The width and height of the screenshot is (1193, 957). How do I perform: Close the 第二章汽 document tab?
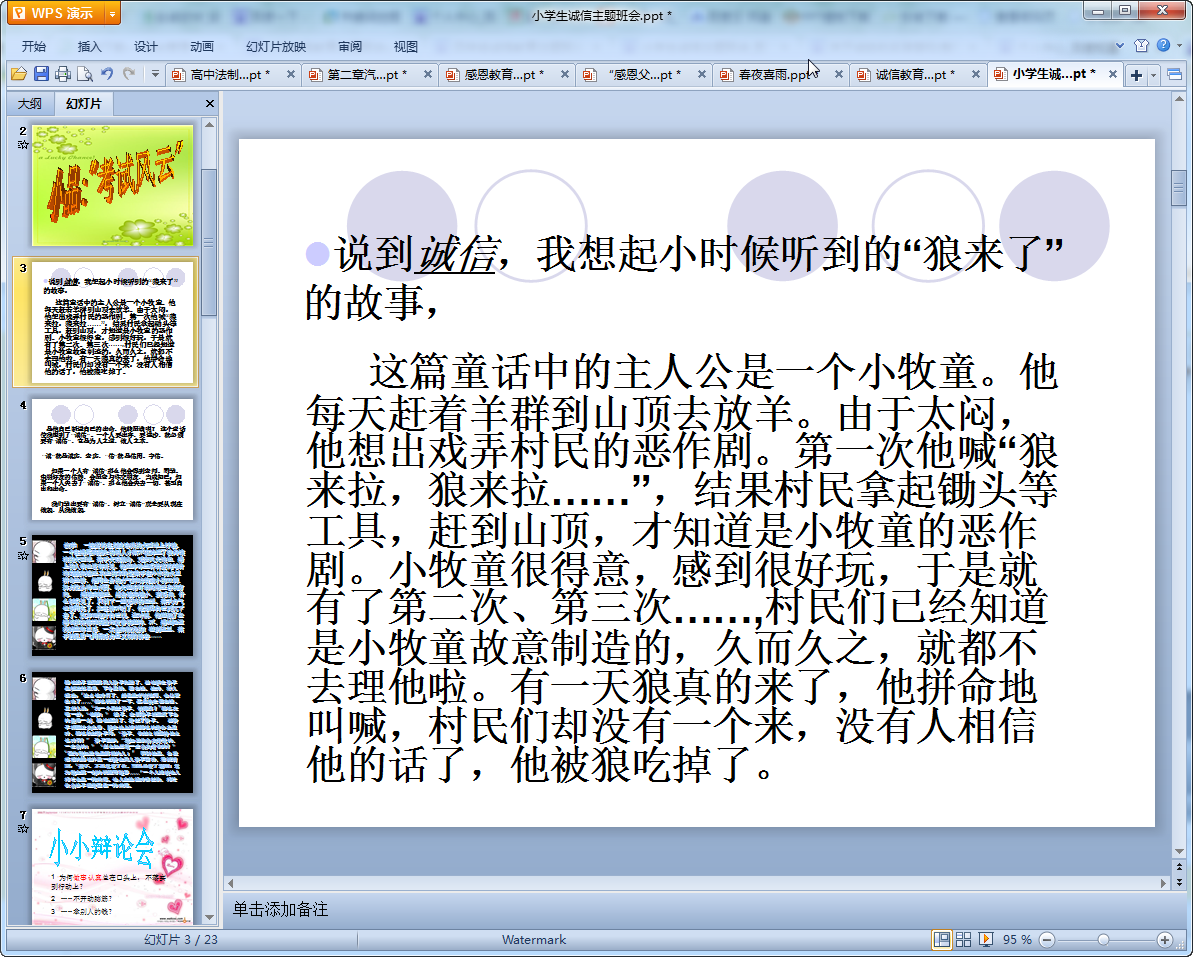(x=428, y=75)
